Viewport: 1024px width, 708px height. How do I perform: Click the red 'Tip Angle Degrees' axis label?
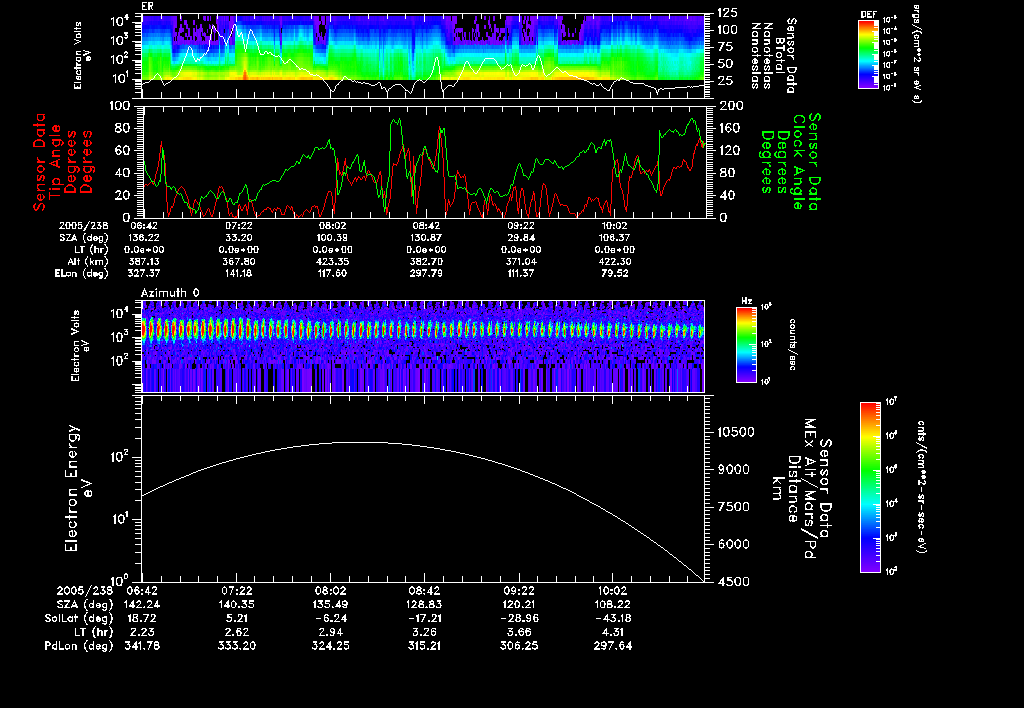coord(60,161)
